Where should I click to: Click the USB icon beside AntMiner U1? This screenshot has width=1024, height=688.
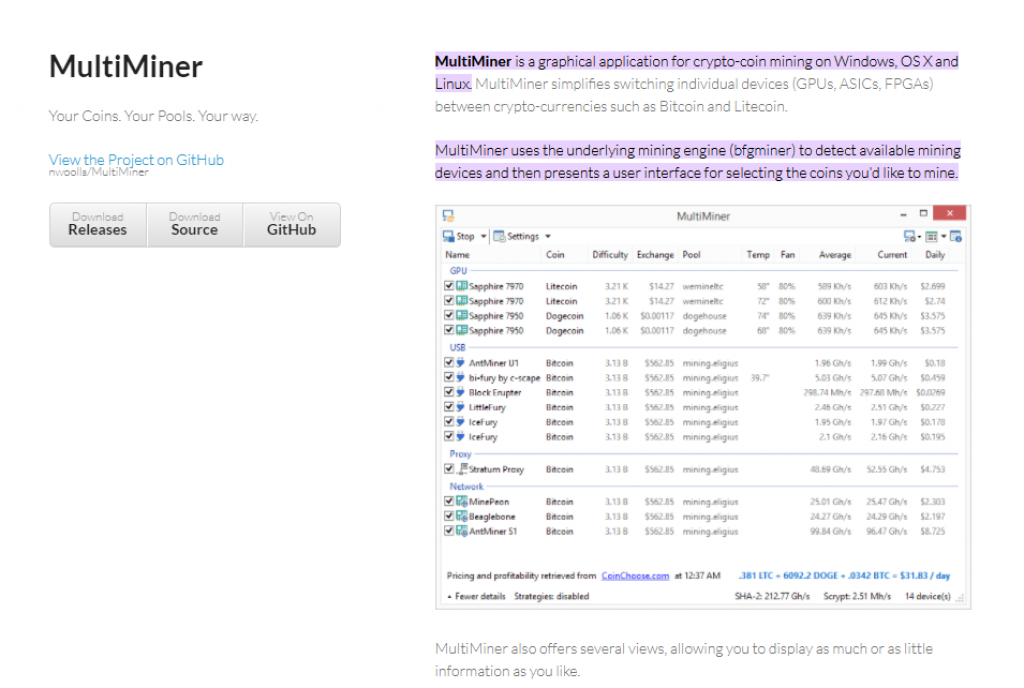coord(460,362)
